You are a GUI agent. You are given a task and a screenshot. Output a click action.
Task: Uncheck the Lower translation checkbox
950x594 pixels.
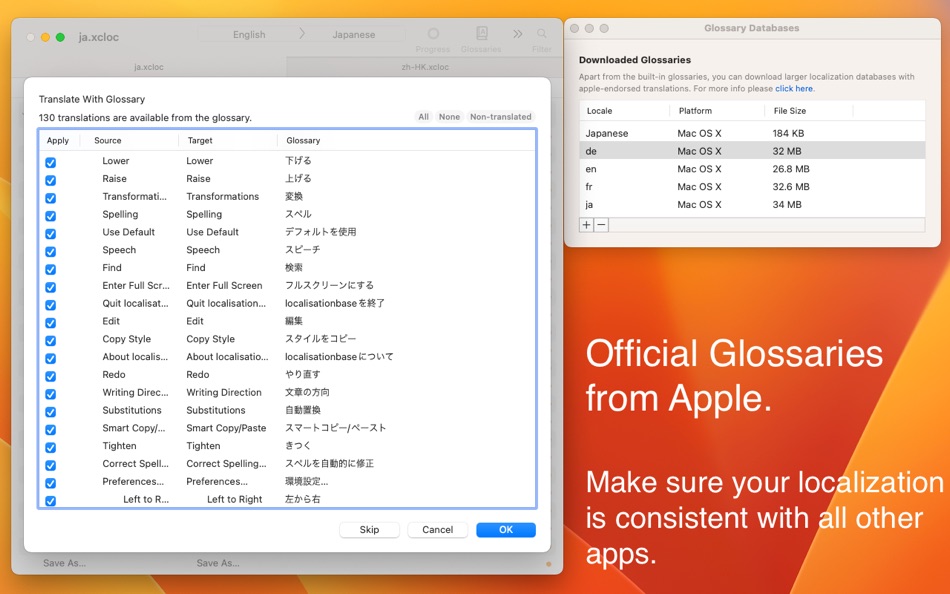[50, 162]
